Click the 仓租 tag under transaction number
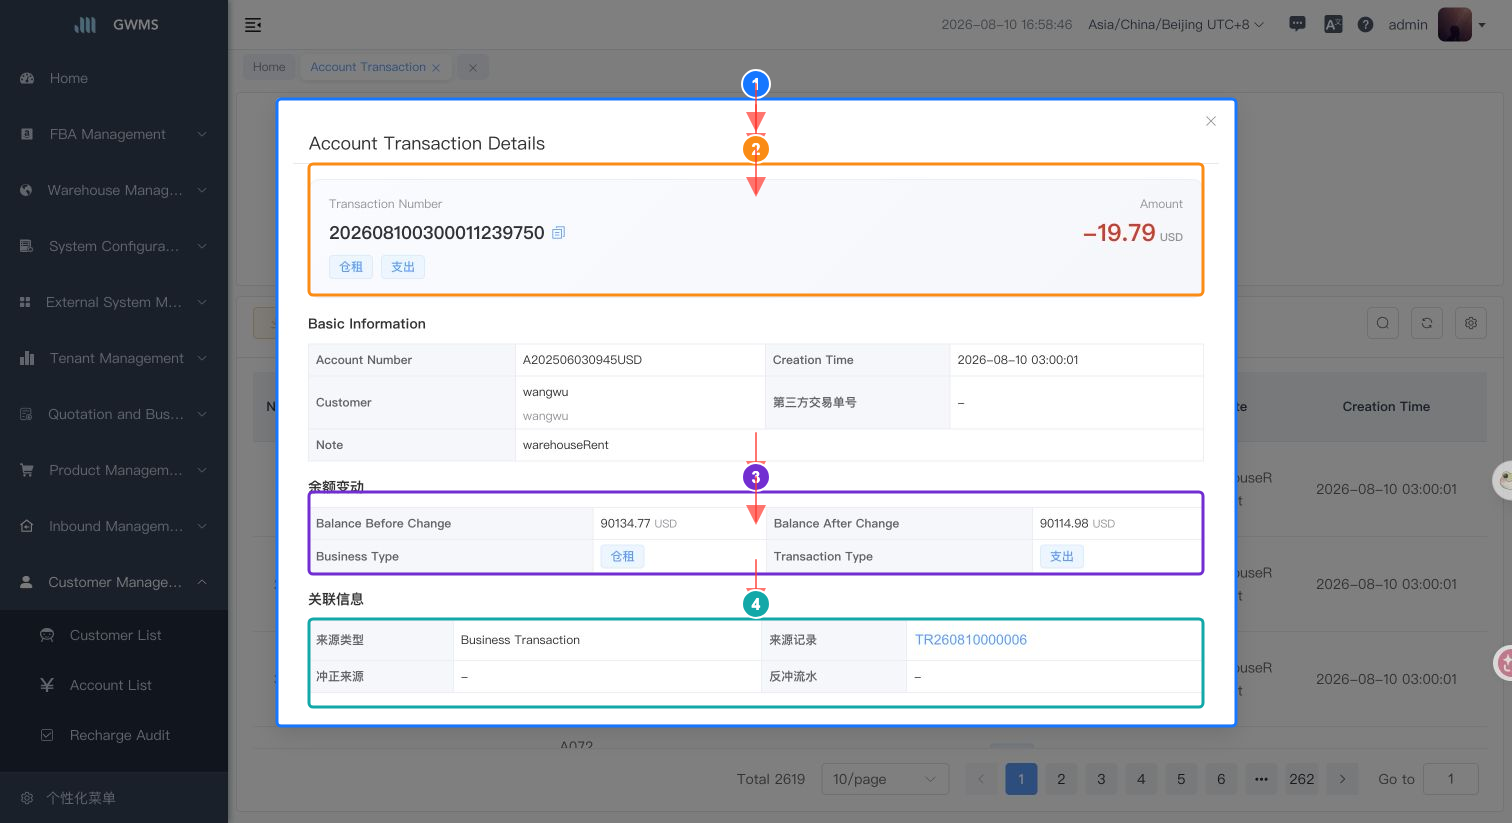 [x=351, y=267]
